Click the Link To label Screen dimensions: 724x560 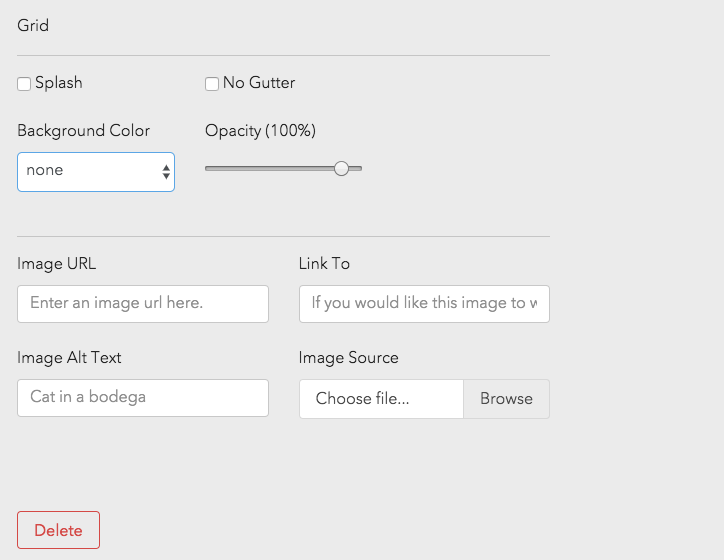coord(324,264)
